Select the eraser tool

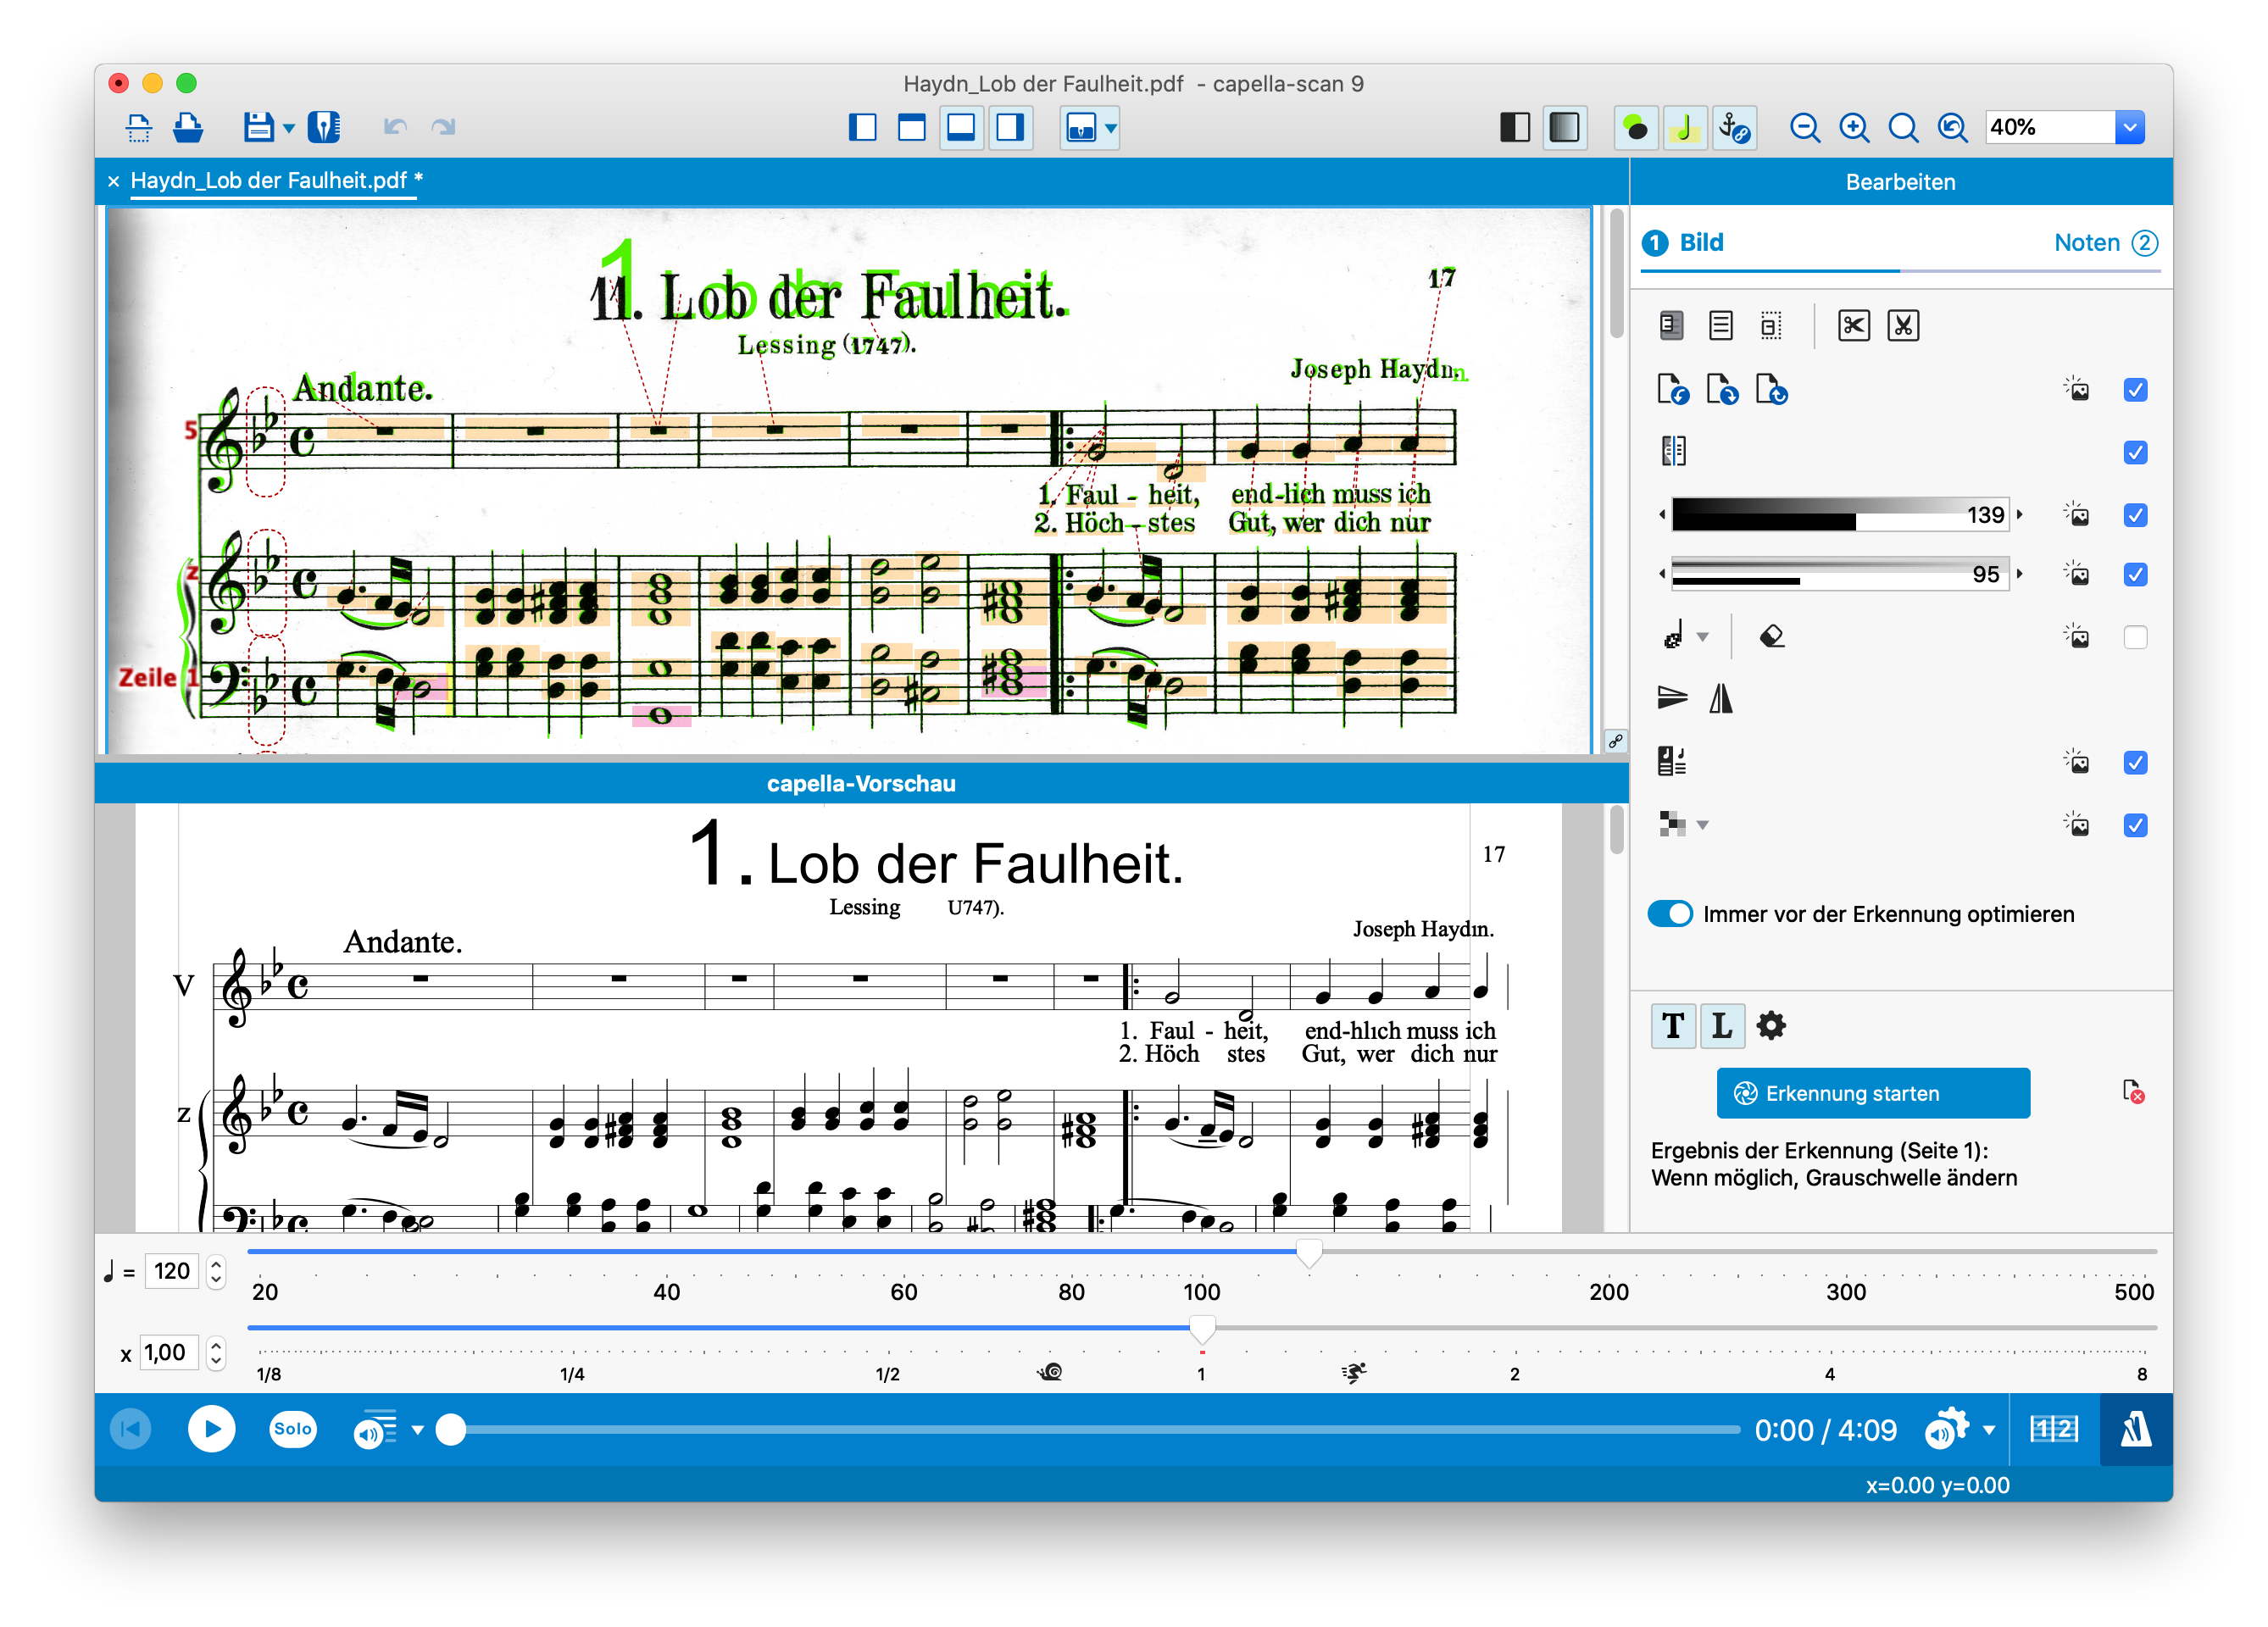coord(1771,636)
